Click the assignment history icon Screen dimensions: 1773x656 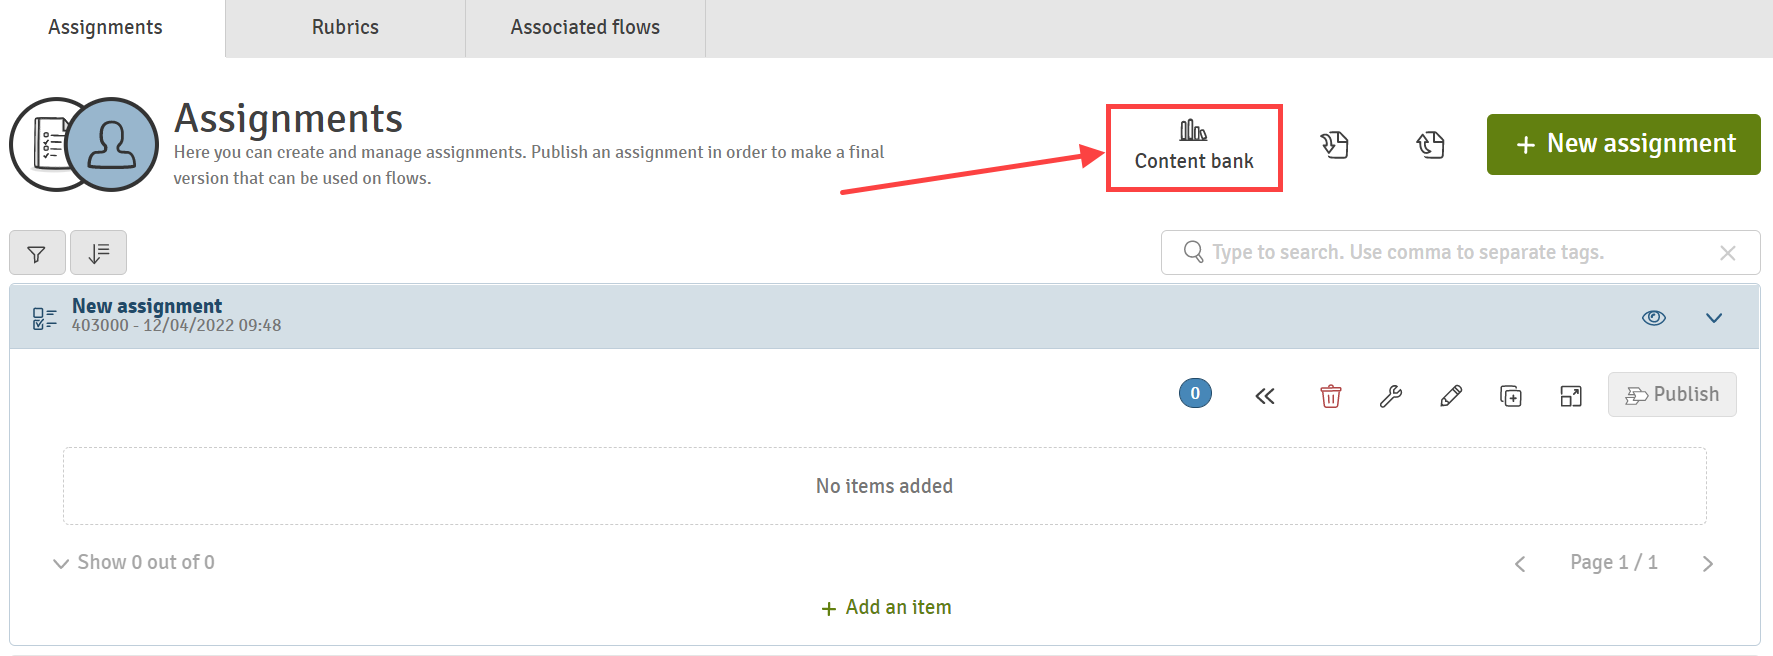[1430, 145]
